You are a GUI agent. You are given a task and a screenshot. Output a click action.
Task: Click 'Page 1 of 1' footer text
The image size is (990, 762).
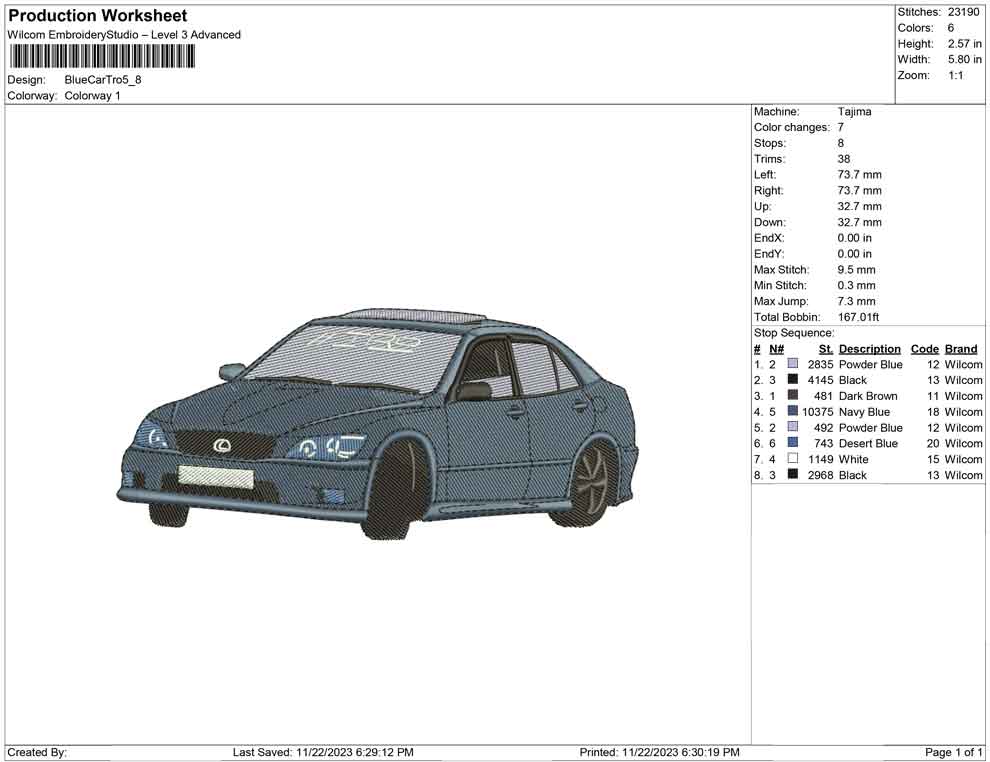point(953,752)
